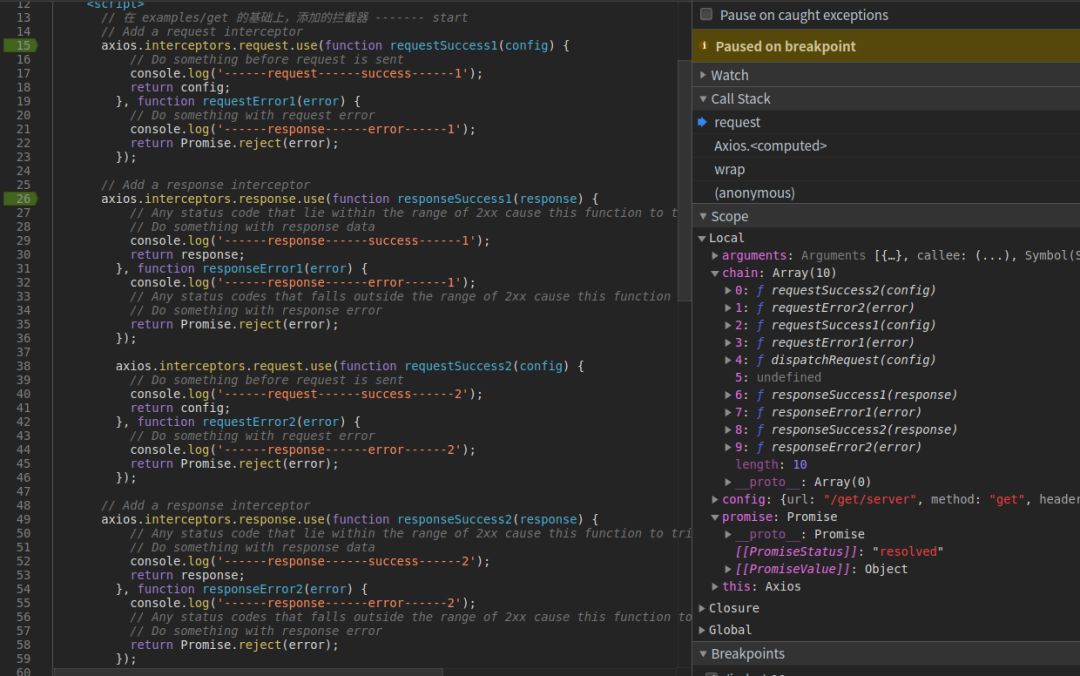Select the Axios.<computed> call stack frame
Viewport: 1080px width, 676px height.
click(770, 146)
